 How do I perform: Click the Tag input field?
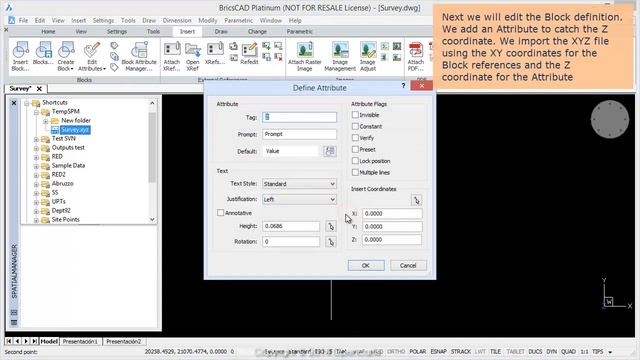[x=299, y=117]
